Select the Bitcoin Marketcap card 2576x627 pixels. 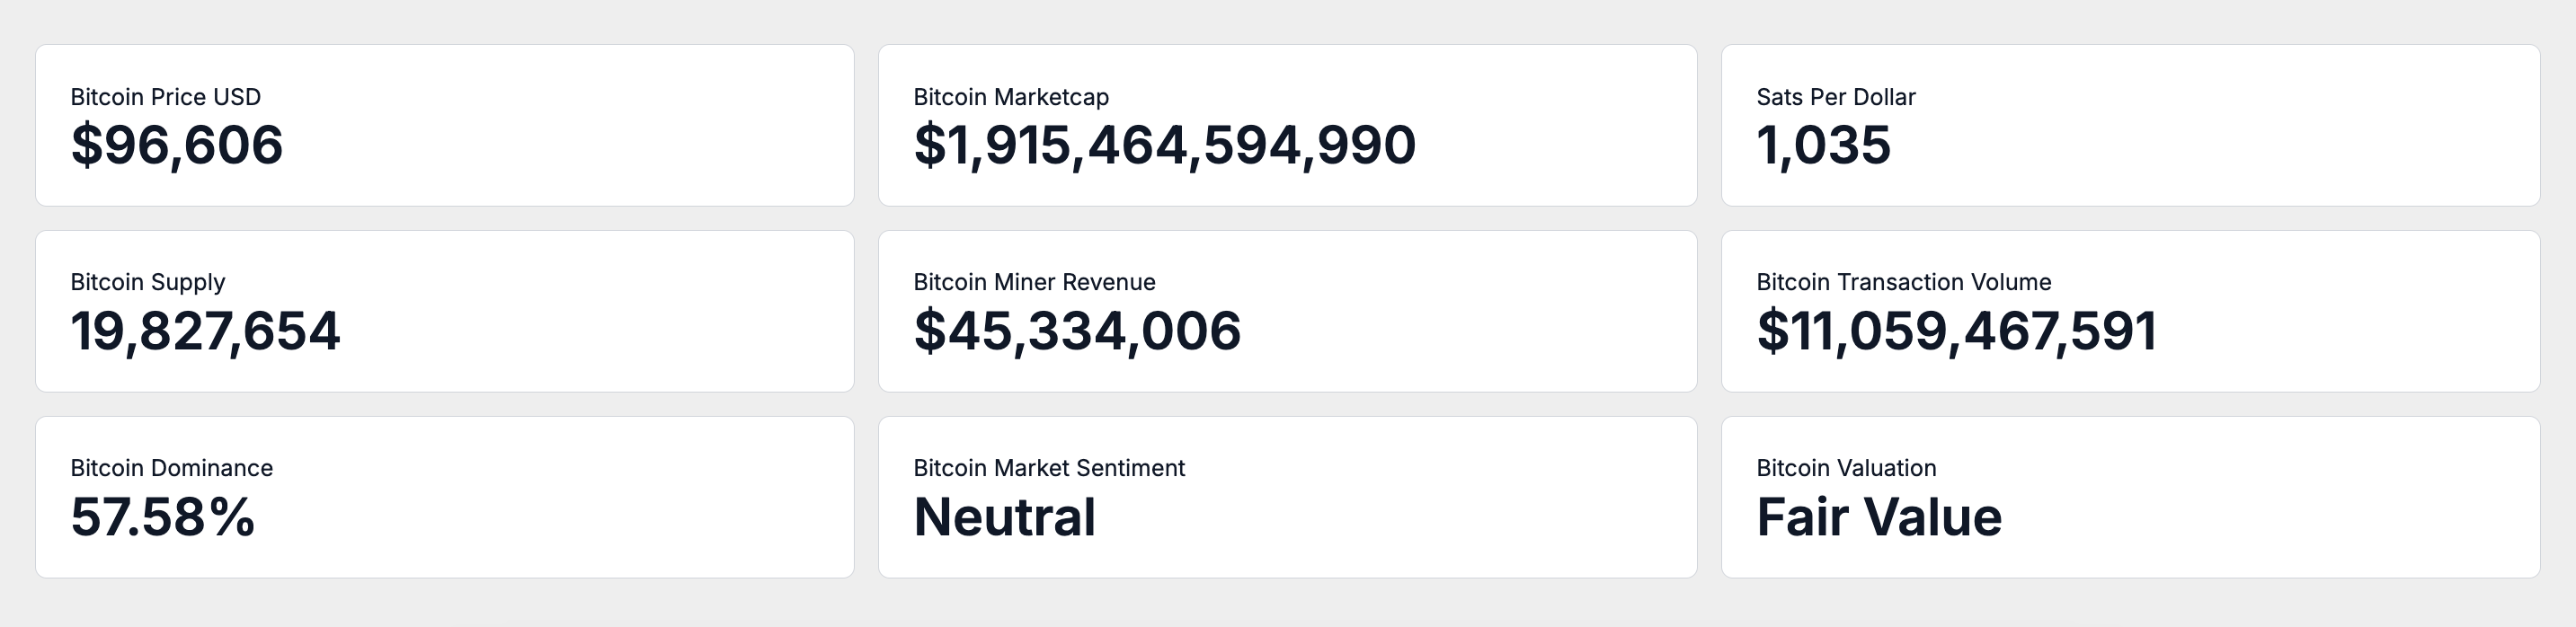click(1288, 125)
